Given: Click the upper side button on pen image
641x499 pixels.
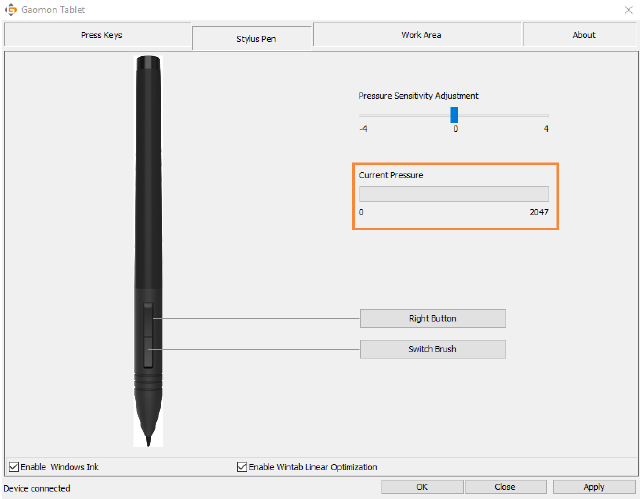Looking at the screenshot, I should [148, 319].
